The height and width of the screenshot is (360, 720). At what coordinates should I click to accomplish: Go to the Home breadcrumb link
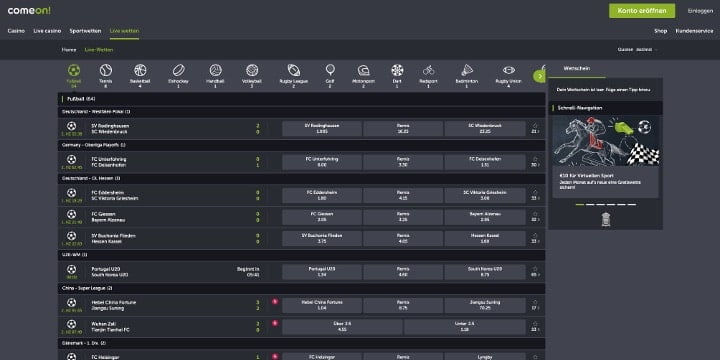[69, 50]
